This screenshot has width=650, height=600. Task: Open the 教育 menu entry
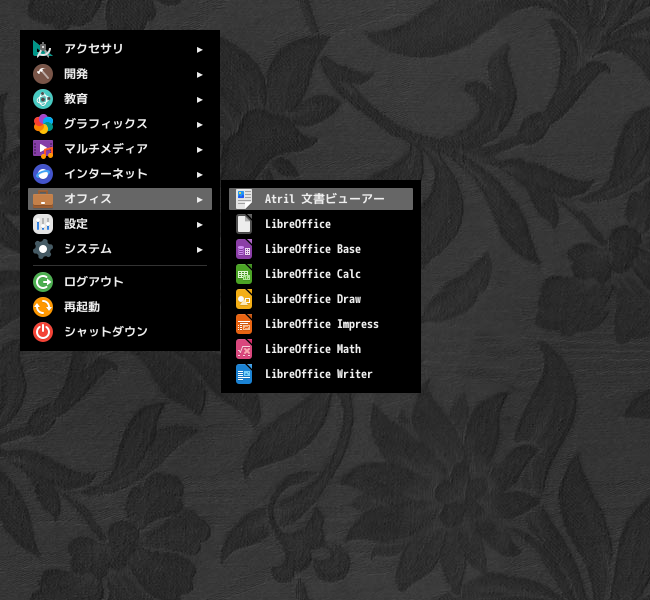click(x=120, y=99)
